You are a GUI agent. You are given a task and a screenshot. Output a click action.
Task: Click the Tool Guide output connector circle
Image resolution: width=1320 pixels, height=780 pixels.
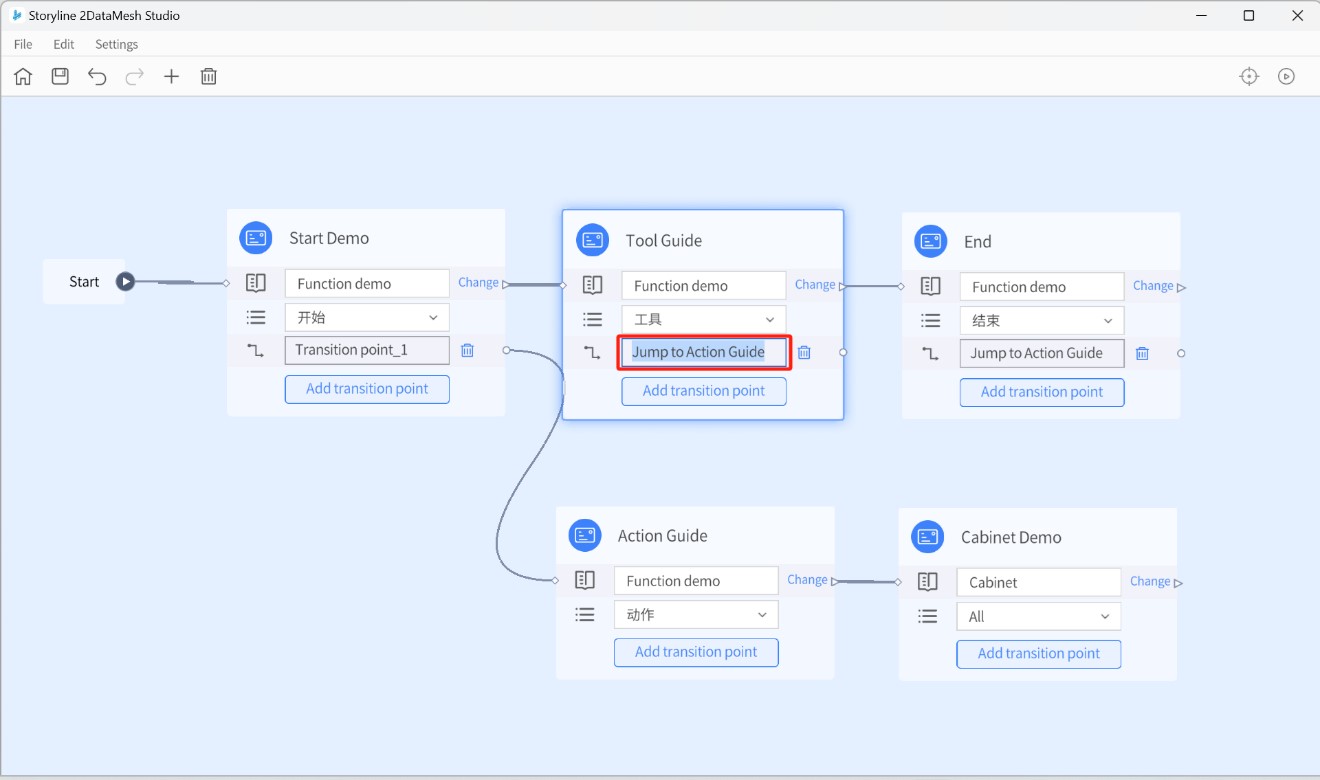coord(843,352)
